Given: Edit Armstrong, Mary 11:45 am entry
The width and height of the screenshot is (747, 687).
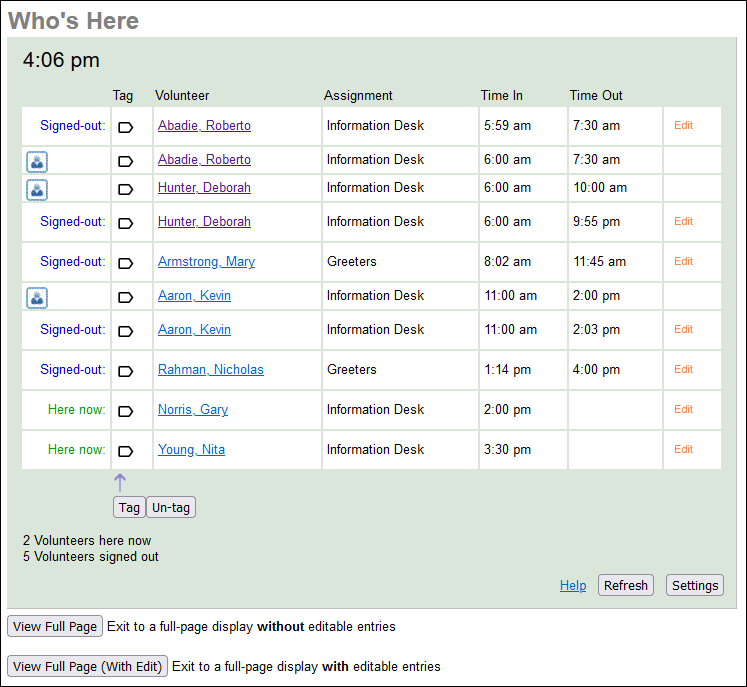Looking at the screenshot, I should [x=683, y=262].
